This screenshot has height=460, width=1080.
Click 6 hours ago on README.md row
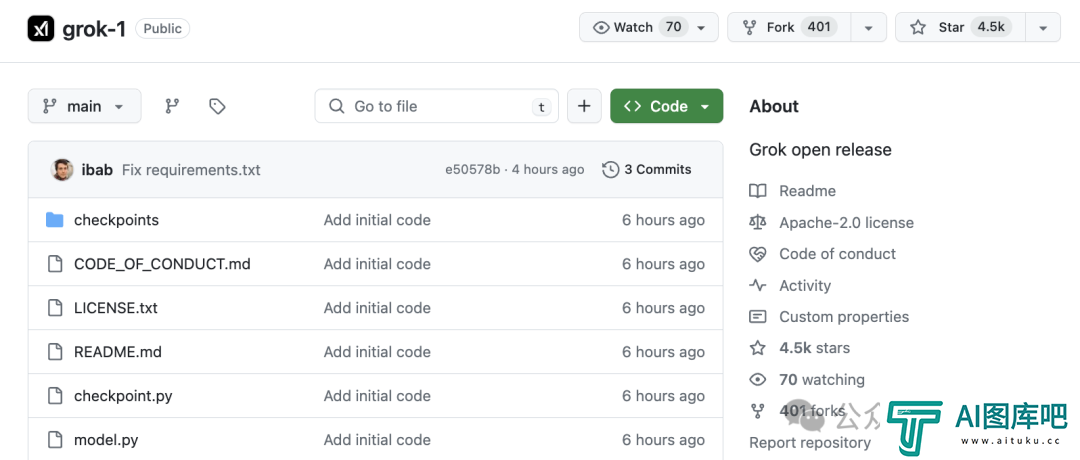point(663,352)
